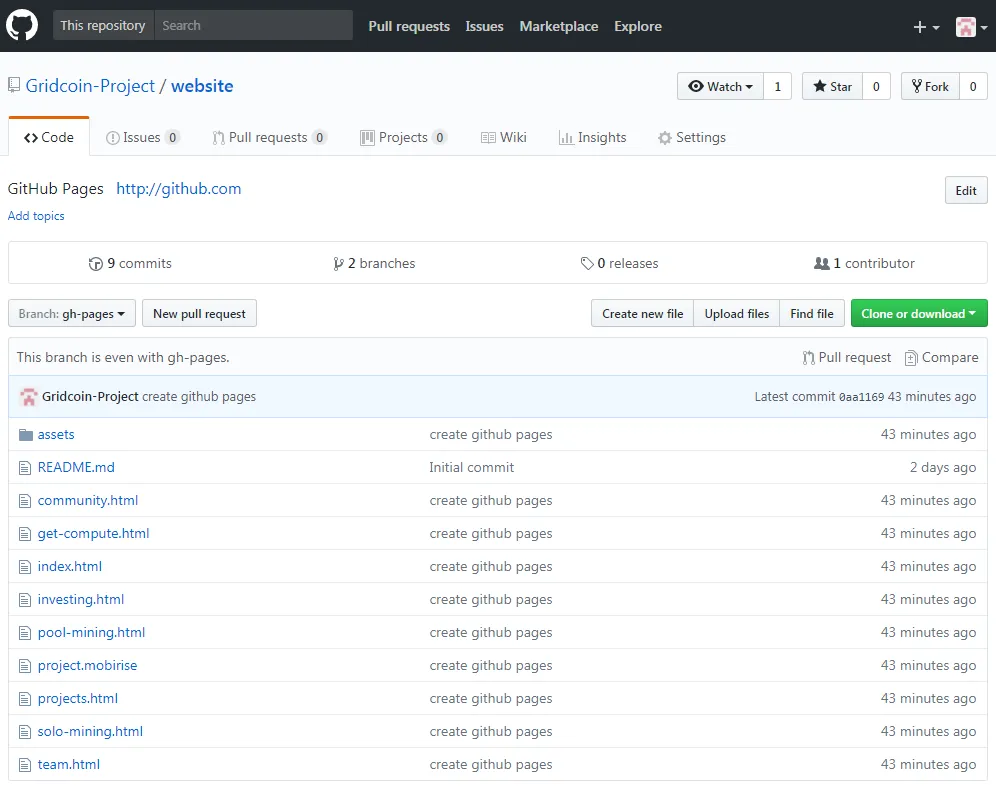Viewport: 996px width, 786px height.
Task: Click the This repository search scope label
Action: click(x=103, y=25)
